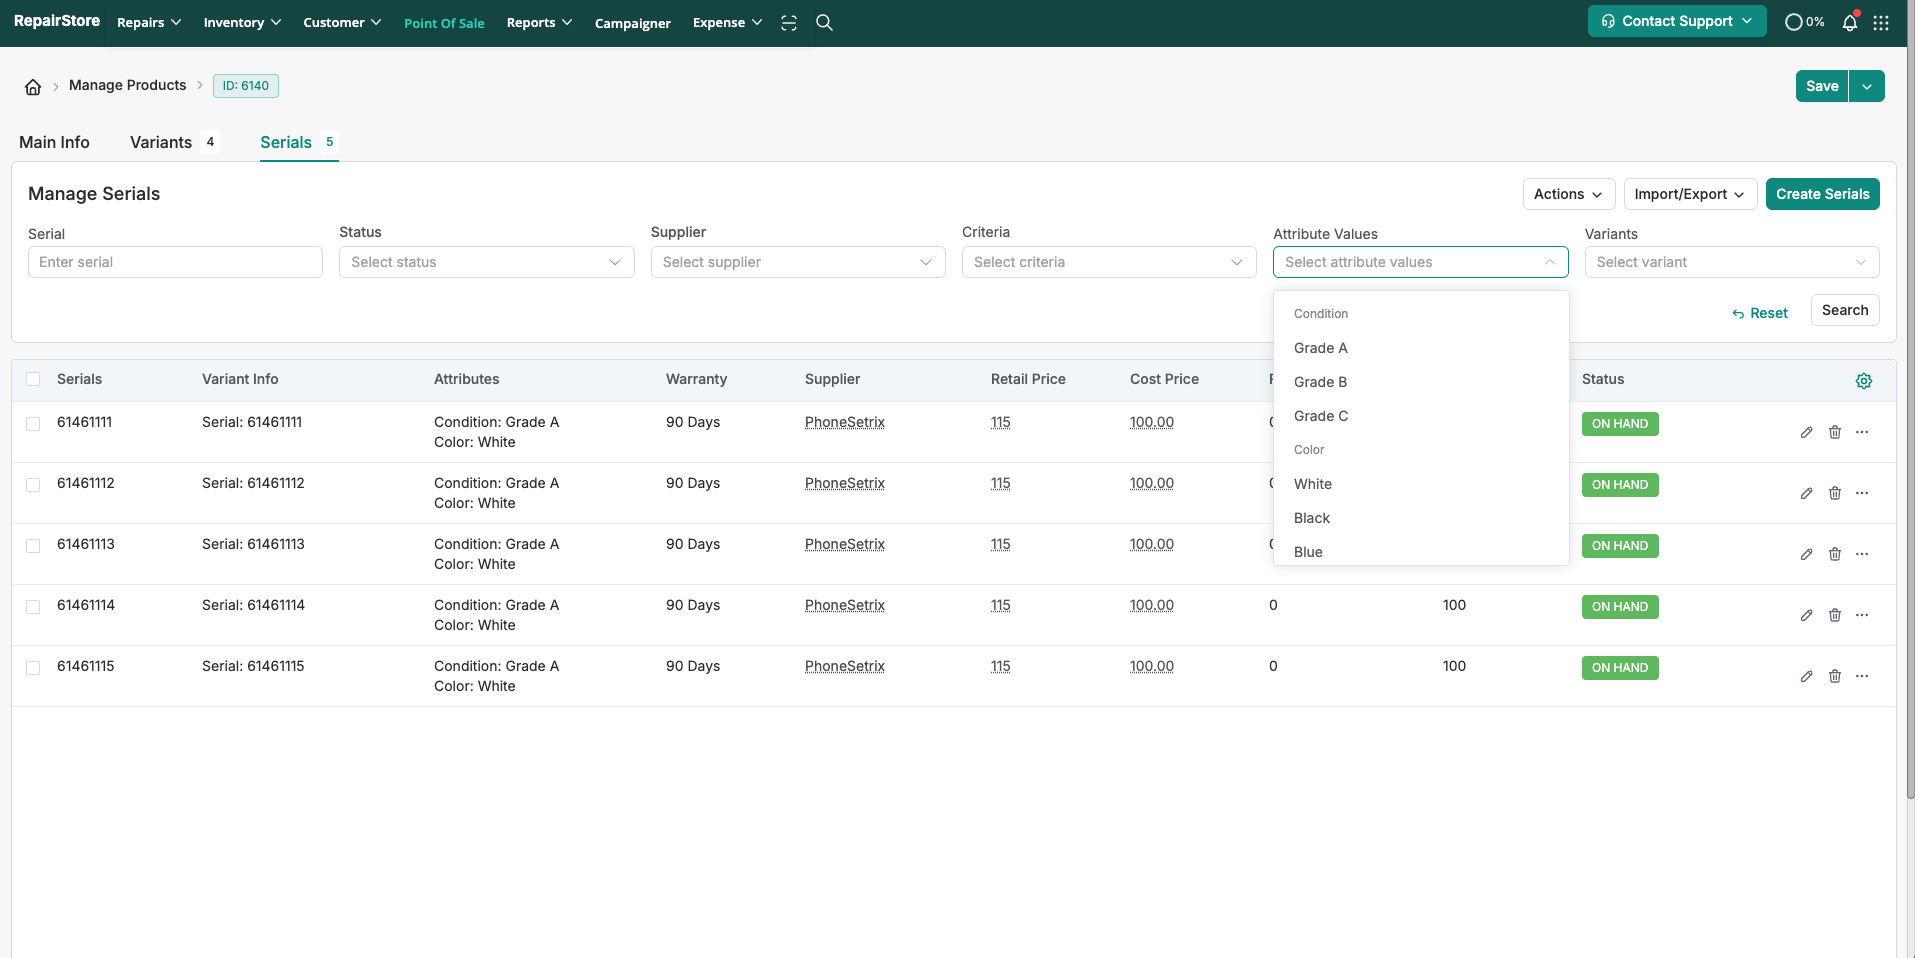This screenshot has width=1915, height=958.
Task: Open the barcode scanner icon in navbar
Action: point(789,23)
